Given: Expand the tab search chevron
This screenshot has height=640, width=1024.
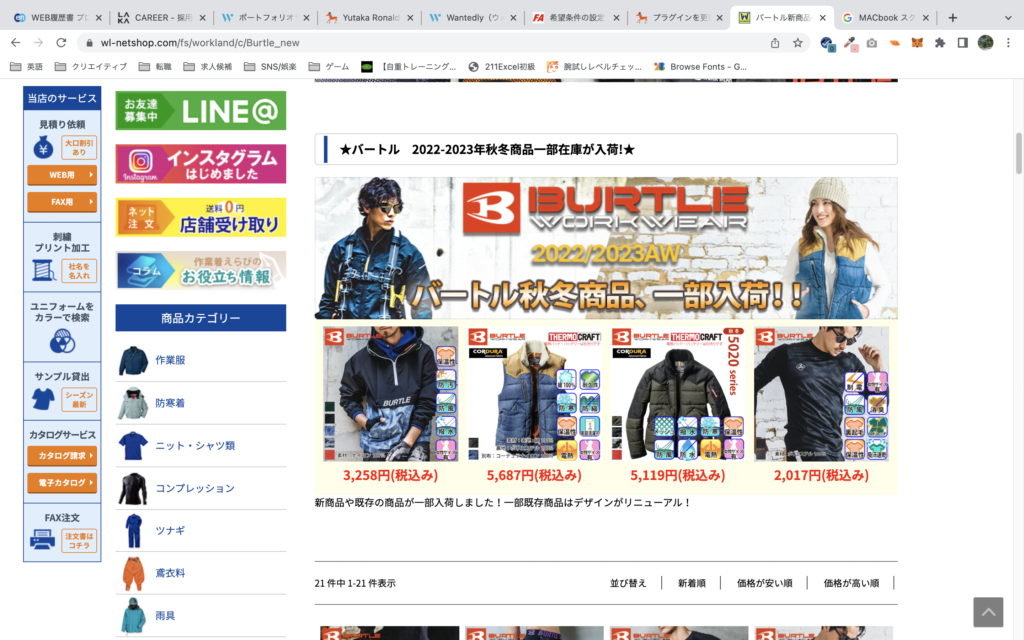Looking at the screenshot, I should pyautogui.click(x=1008, y=18).
